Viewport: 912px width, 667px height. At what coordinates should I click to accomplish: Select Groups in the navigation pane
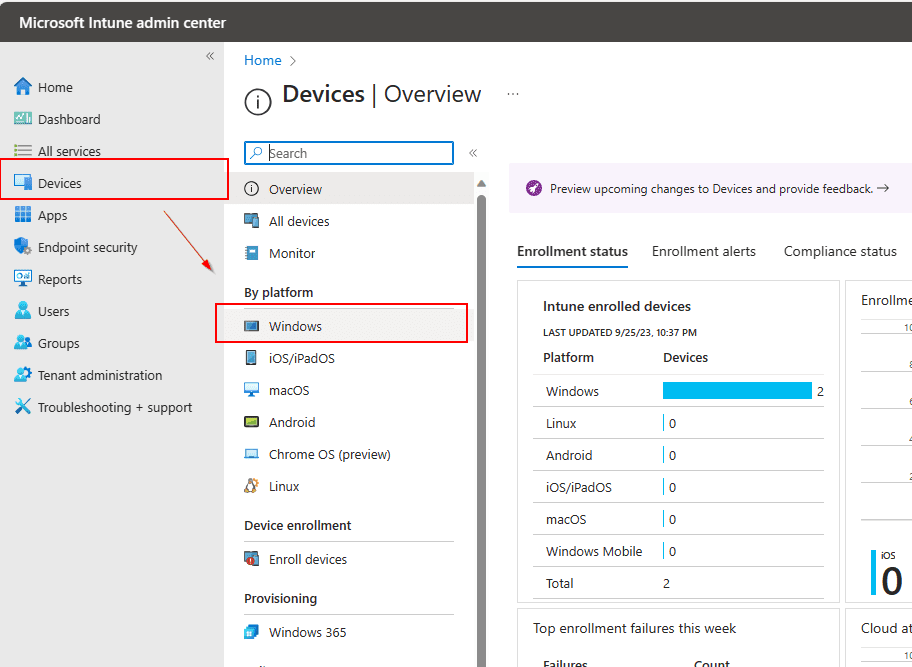pos(59,343)
